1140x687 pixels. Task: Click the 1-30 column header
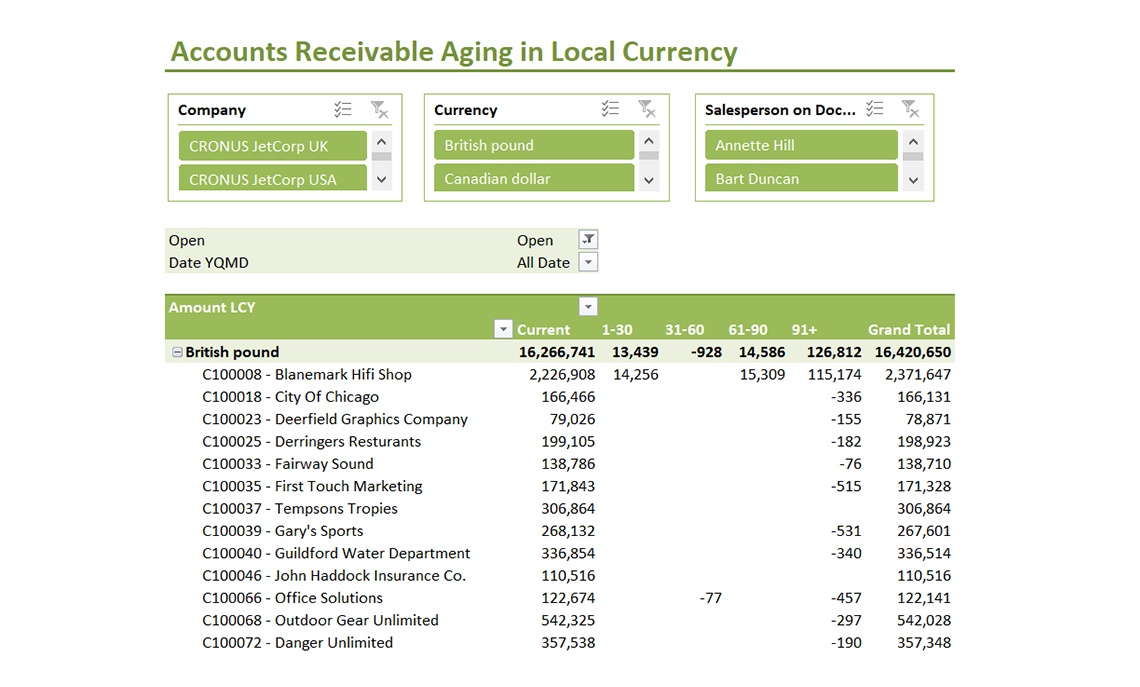pyautogui.click(x=617, y=329)
